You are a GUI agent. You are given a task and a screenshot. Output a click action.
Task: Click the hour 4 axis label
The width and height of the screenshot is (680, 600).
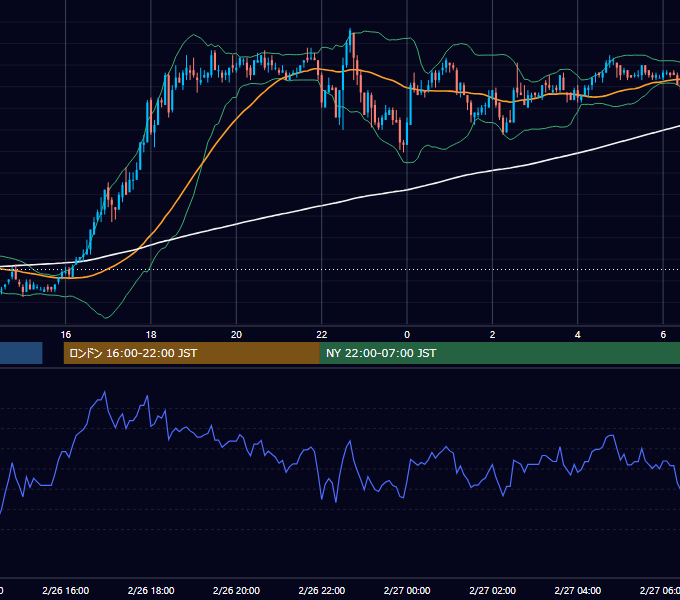pyautogui.click(x=578, y=335)
